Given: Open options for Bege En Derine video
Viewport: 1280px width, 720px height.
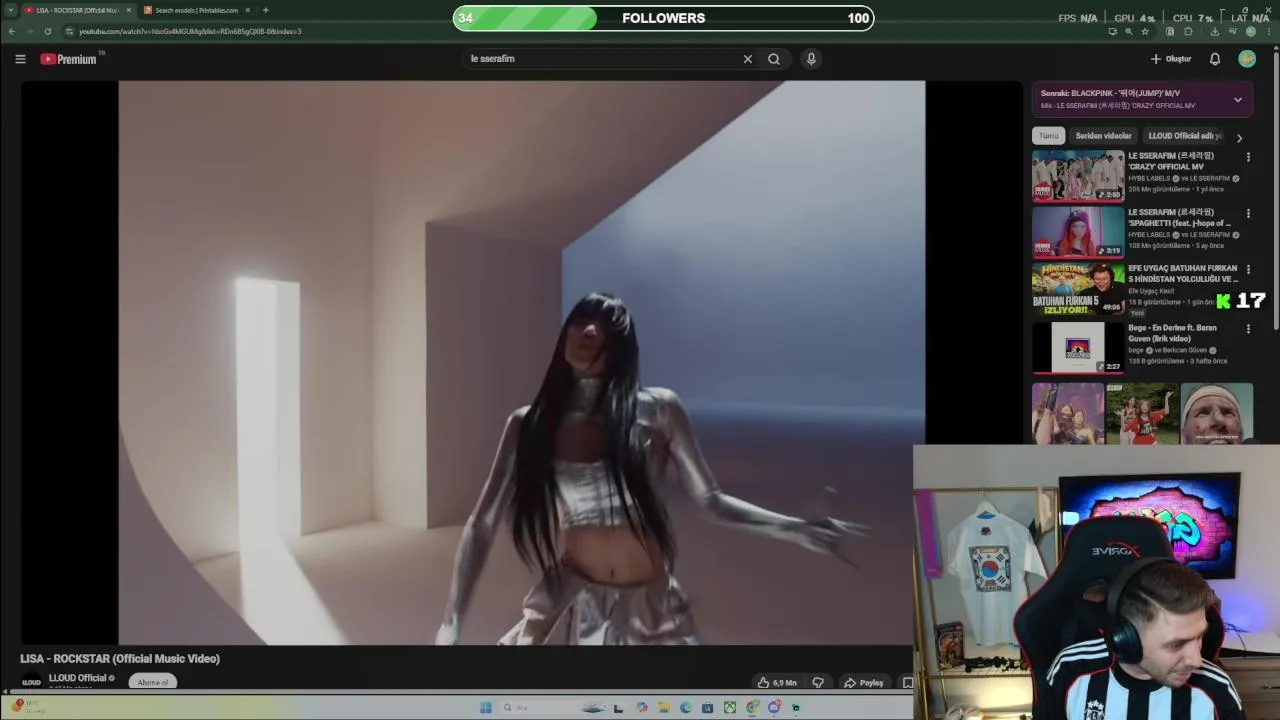Looking at the screenshot, I should (1248, 329).
